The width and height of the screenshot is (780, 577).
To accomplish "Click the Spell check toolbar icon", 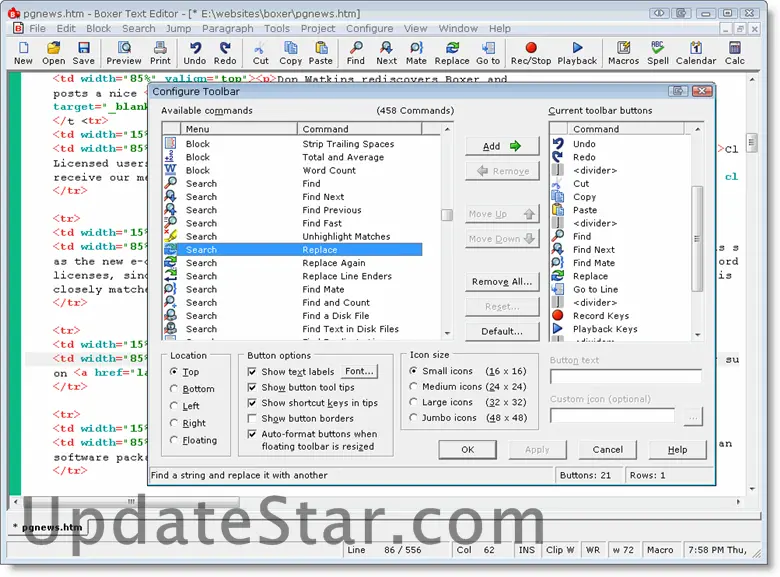I will [657, 52].
